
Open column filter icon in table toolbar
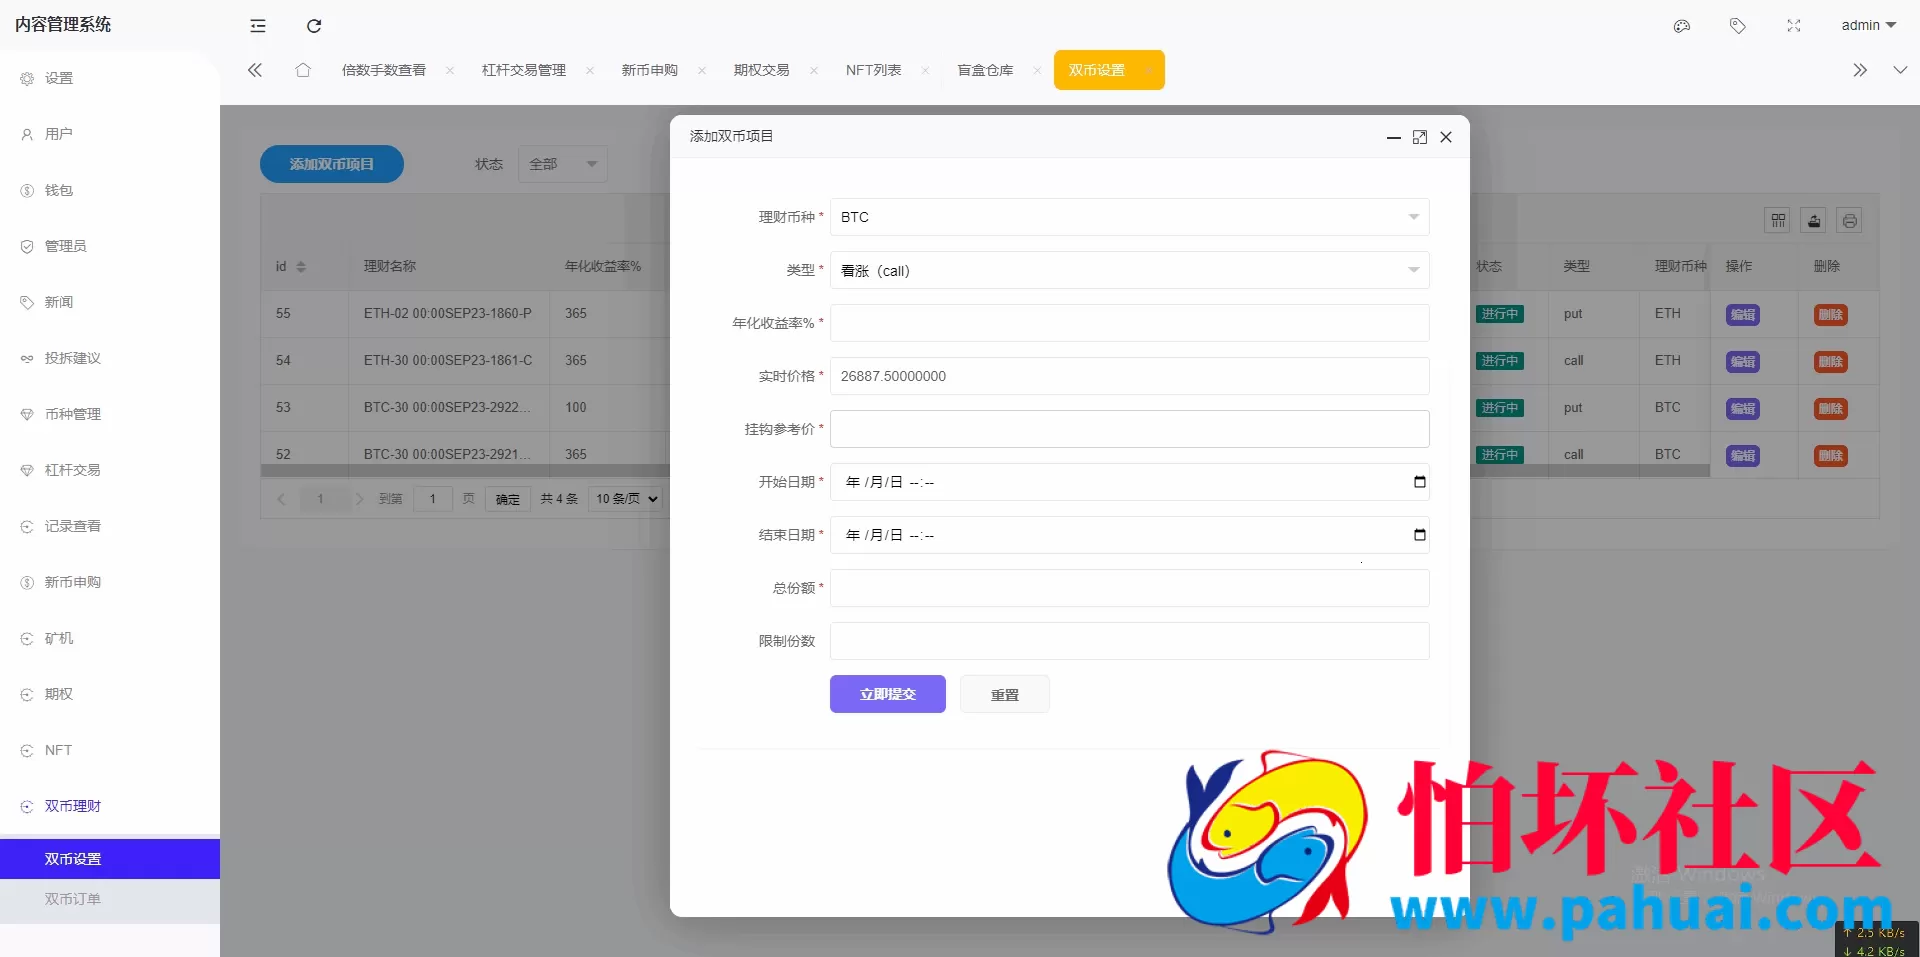[x=1778, y=221]
